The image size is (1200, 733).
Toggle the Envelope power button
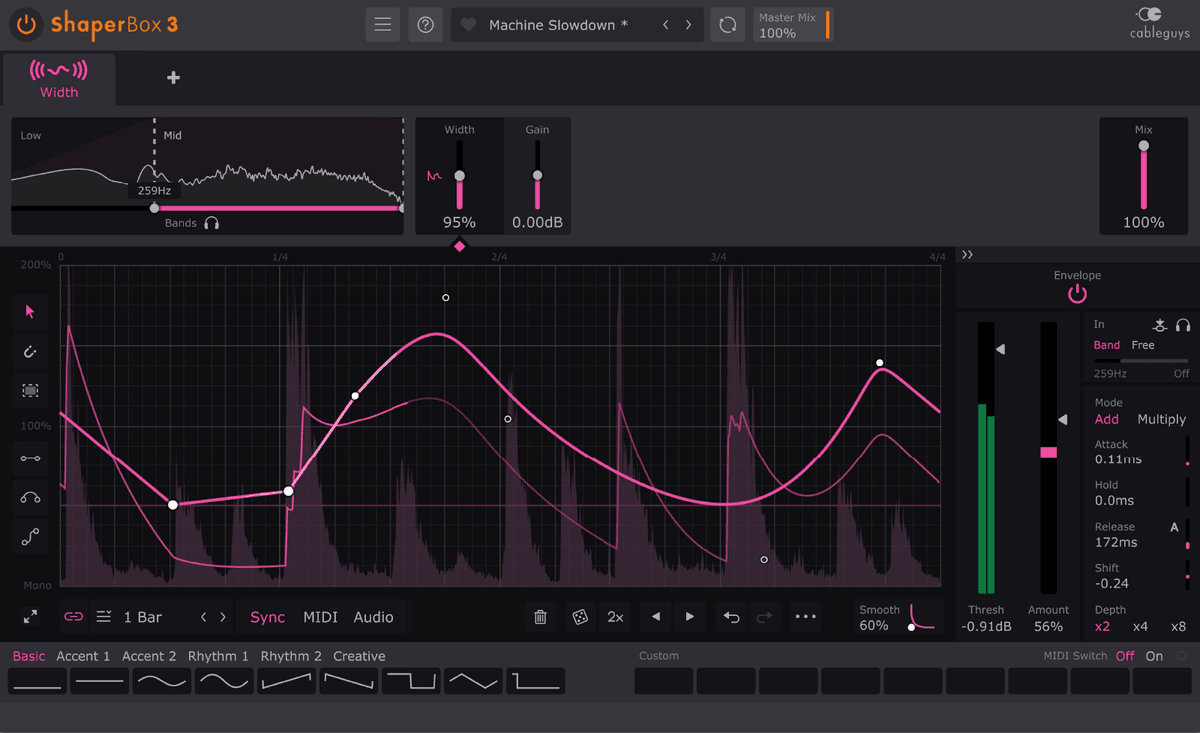1077,293
